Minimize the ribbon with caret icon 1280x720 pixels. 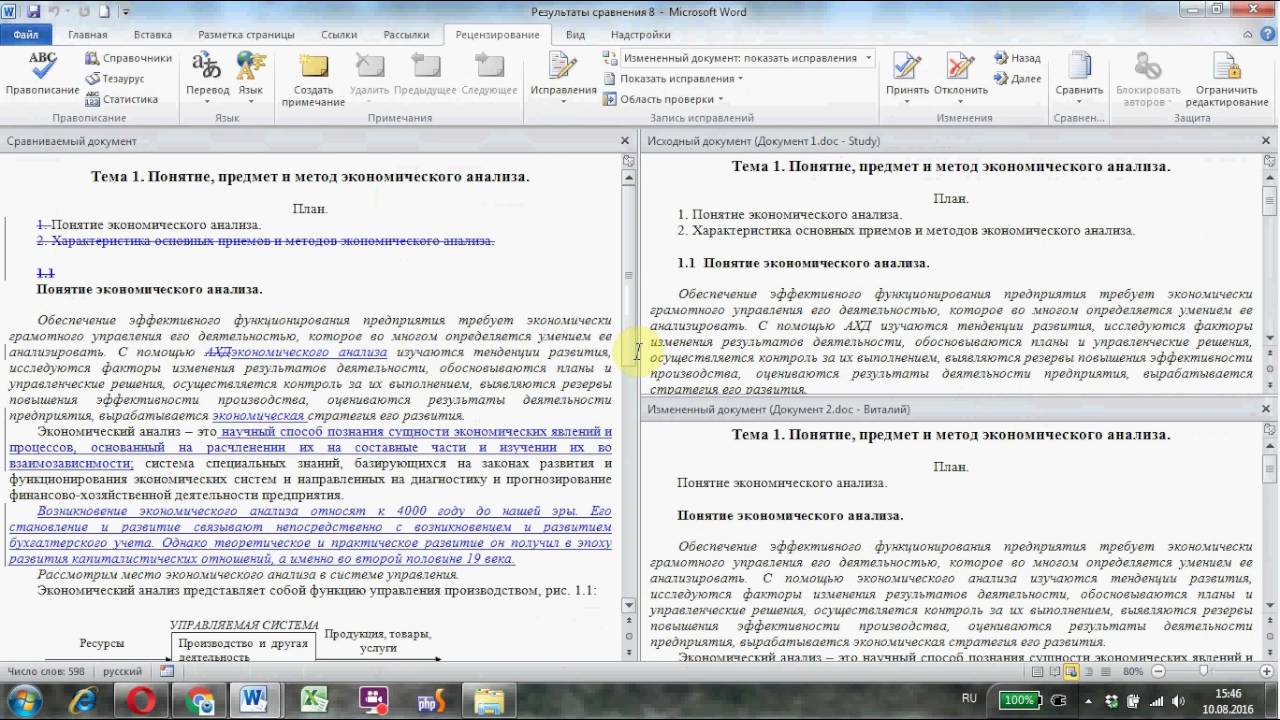1249,35
